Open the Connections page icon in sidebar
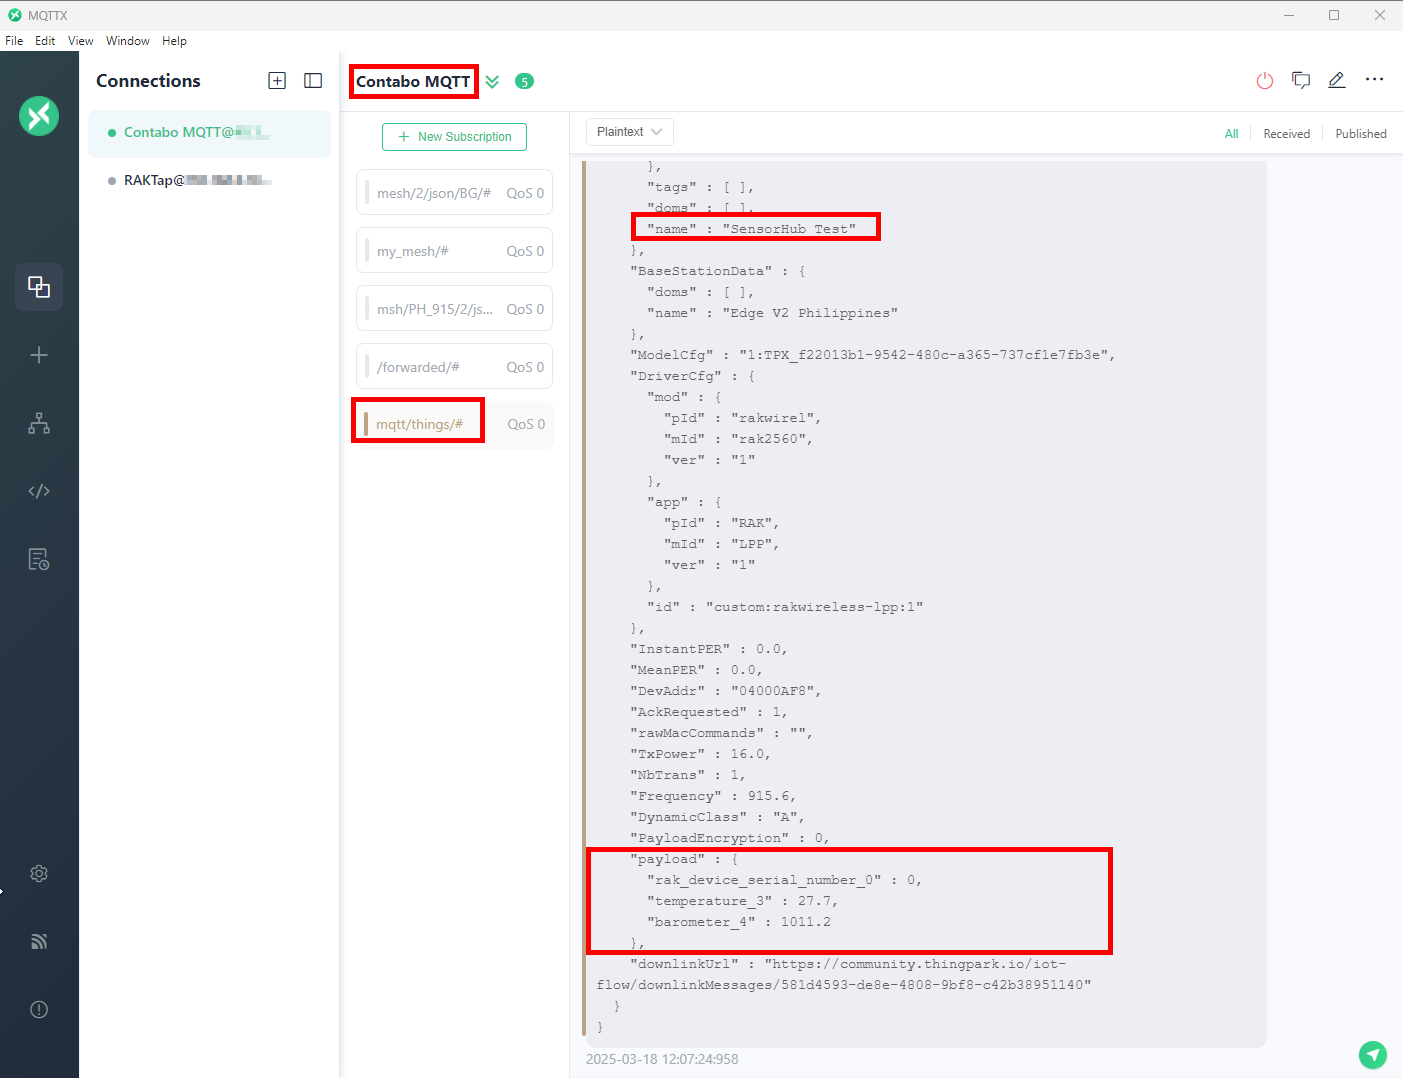Screen dimensions: 1403x1078 pos(39,287)
